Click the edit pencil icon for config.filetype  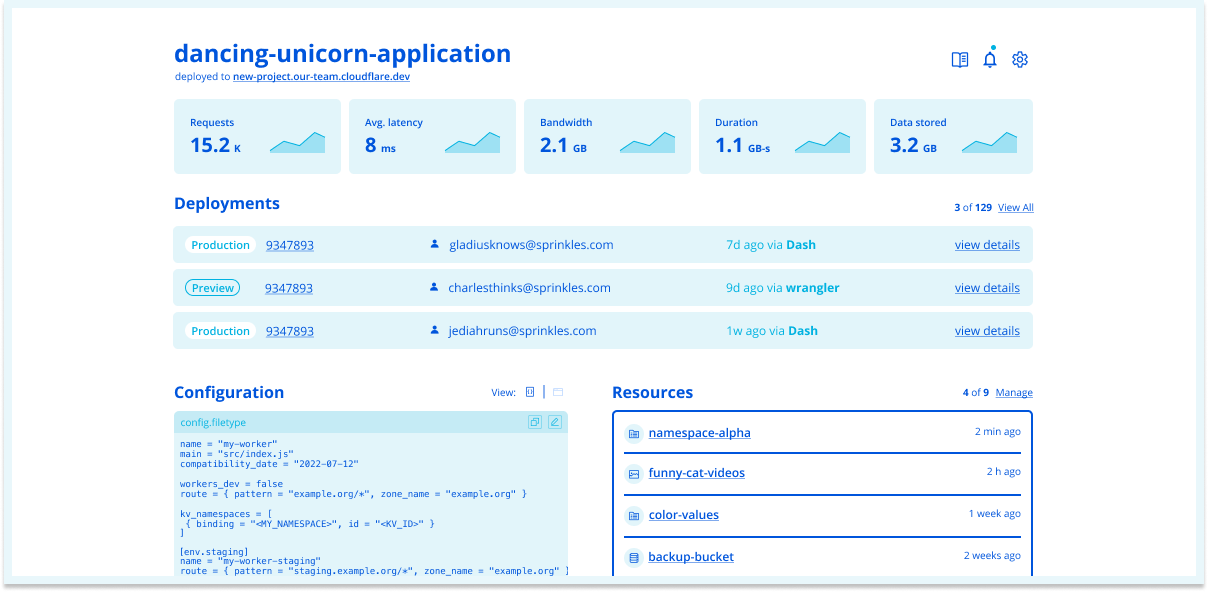[x=555, y=422]
